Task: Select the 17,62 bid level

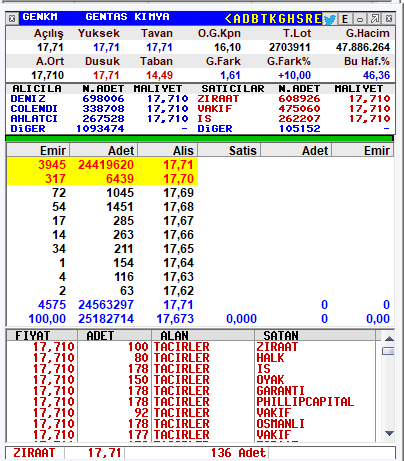Action: 102,291
